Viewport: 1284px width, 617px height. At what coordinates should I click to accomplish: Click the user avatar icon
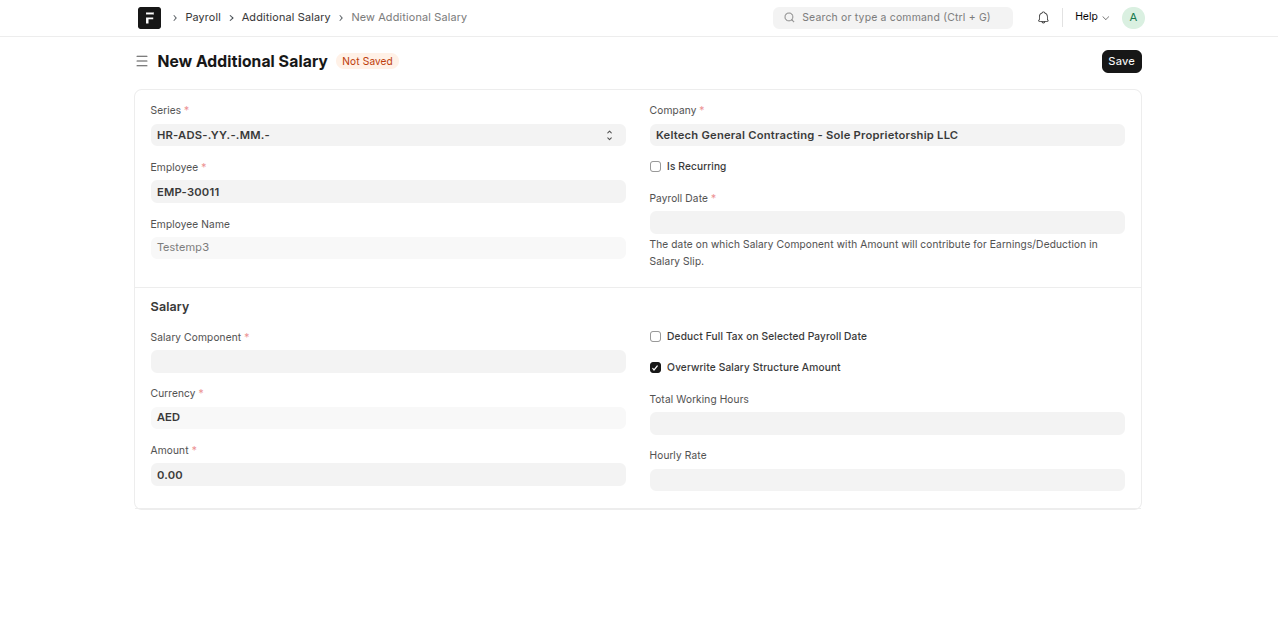pos(1133,18)
